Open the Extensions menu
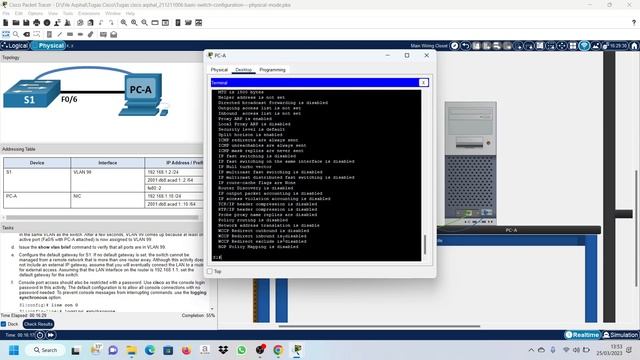Viewport: 640px width, 360px height. [x=89, y=13]
